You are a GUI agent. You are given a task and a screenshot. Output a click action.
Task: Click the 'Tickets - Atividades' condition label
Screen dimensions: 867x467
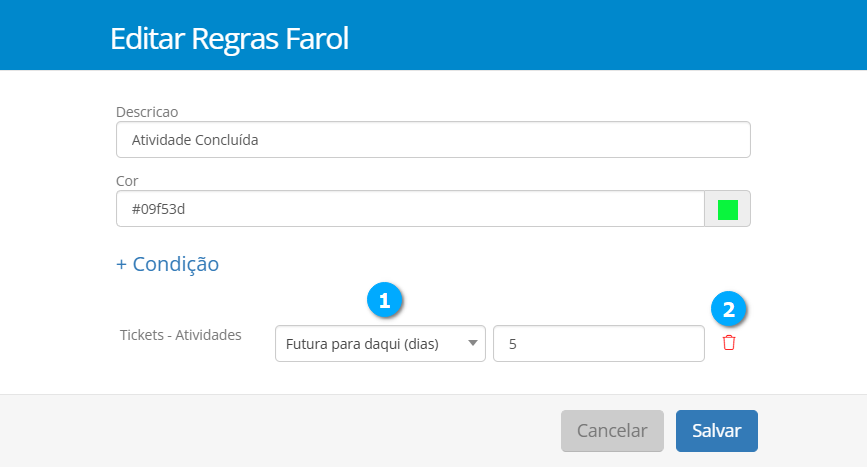coord(181,335)
